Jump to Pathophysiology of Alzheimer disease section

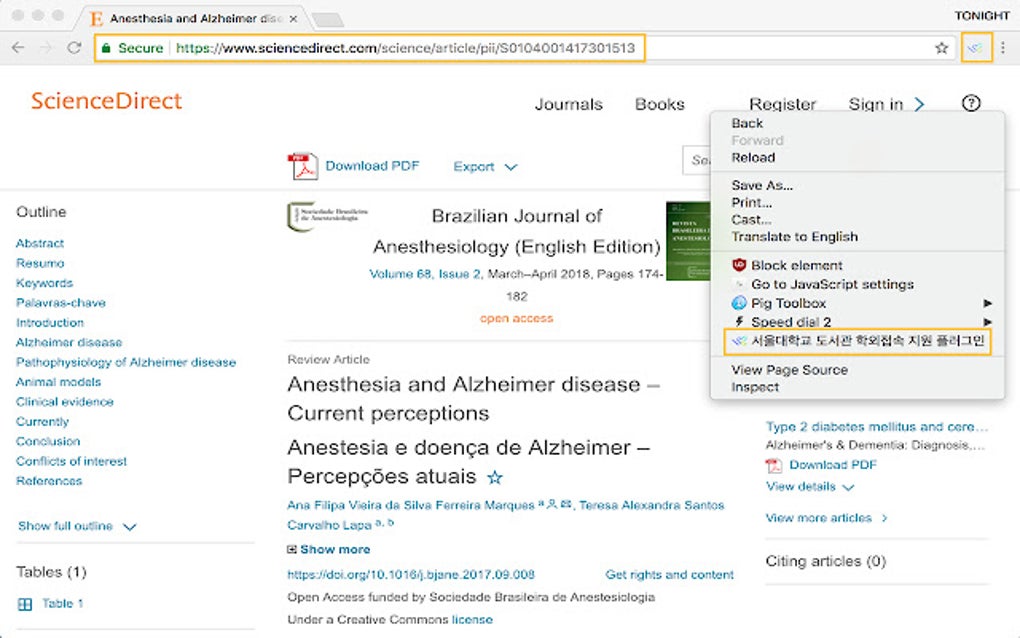coord(126,362)
